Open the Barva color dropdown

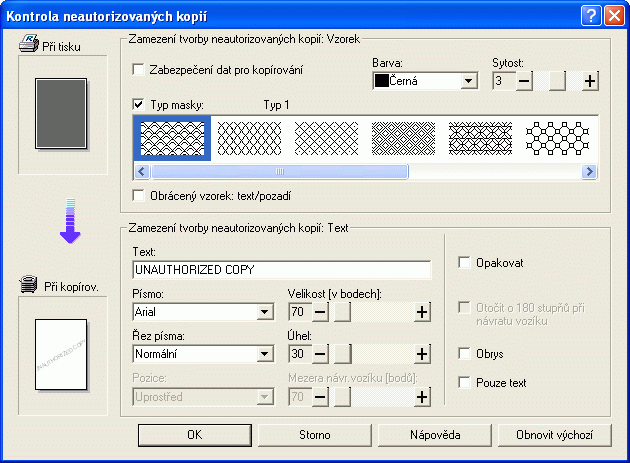pyautogui.click(x=468, y=81)
